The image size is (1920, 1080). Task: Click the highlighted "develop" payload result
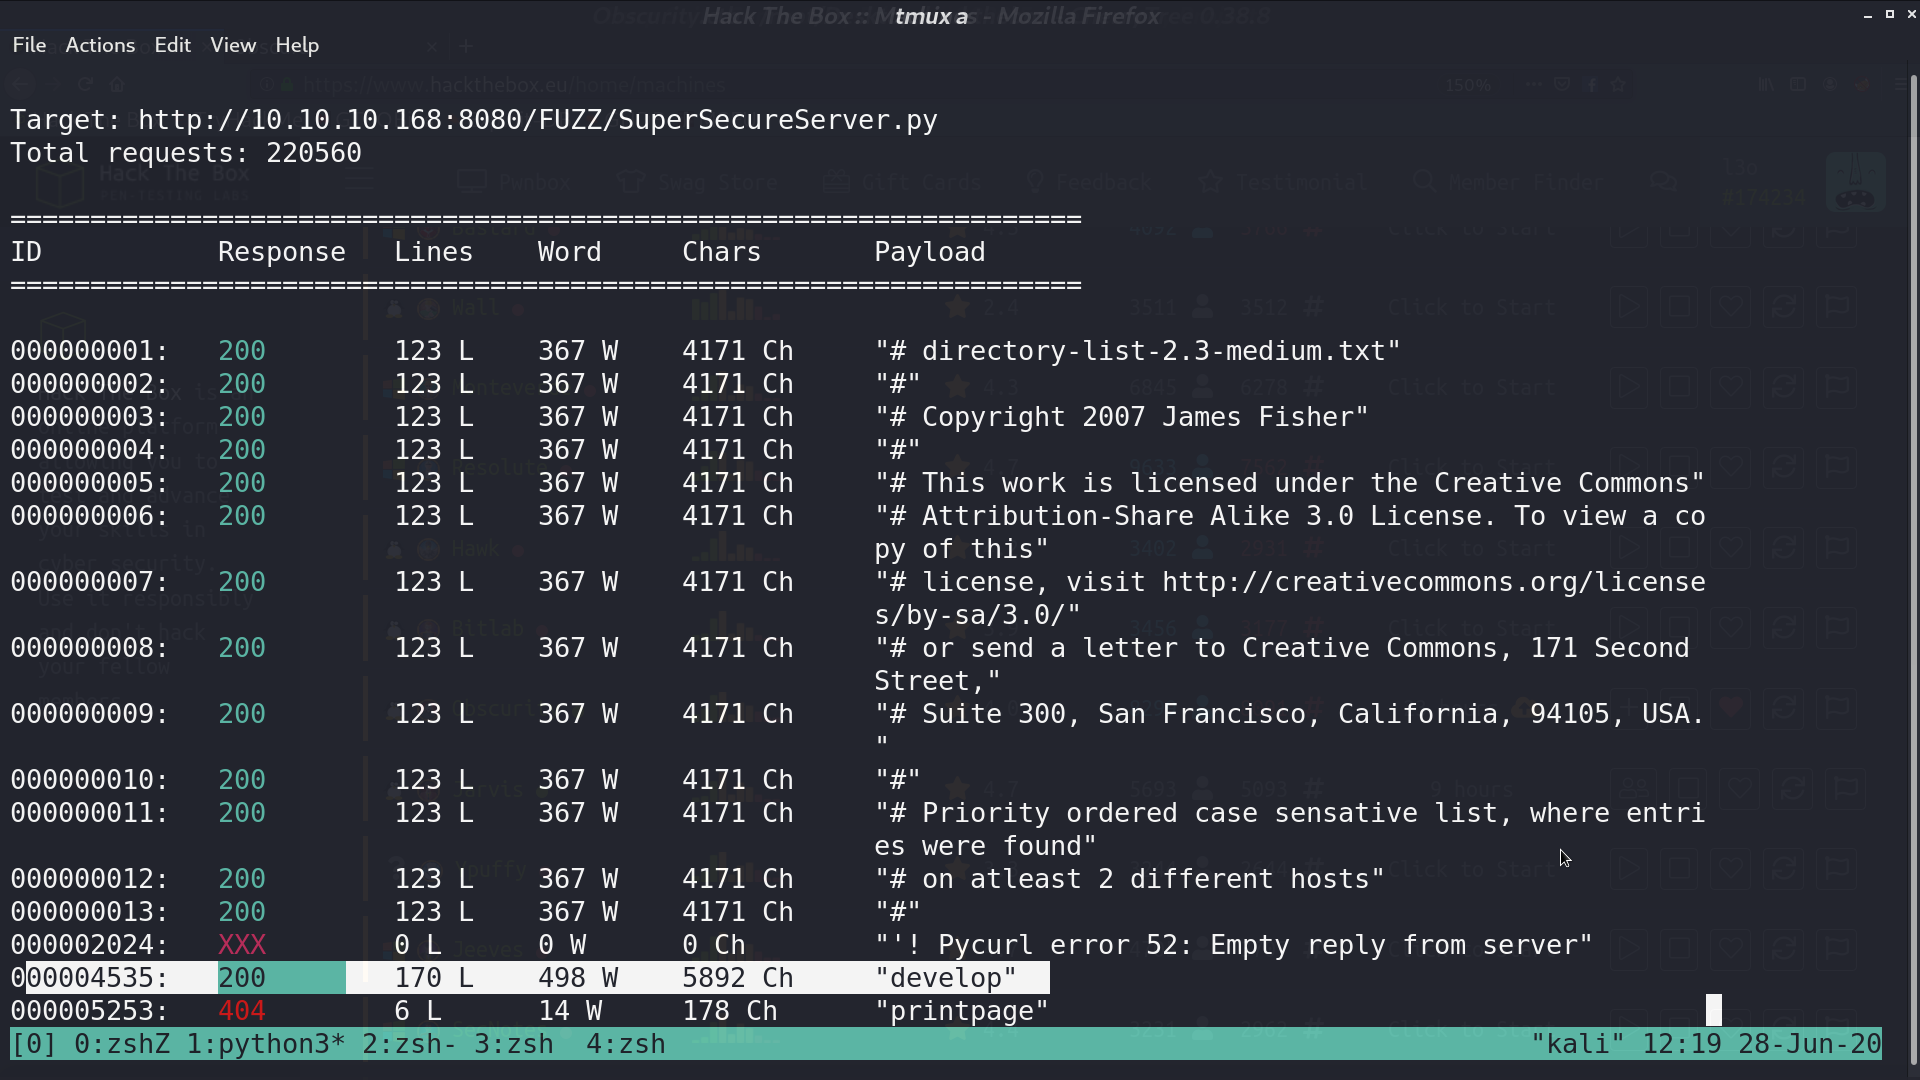pyautogui.click(x=946, y=978)
